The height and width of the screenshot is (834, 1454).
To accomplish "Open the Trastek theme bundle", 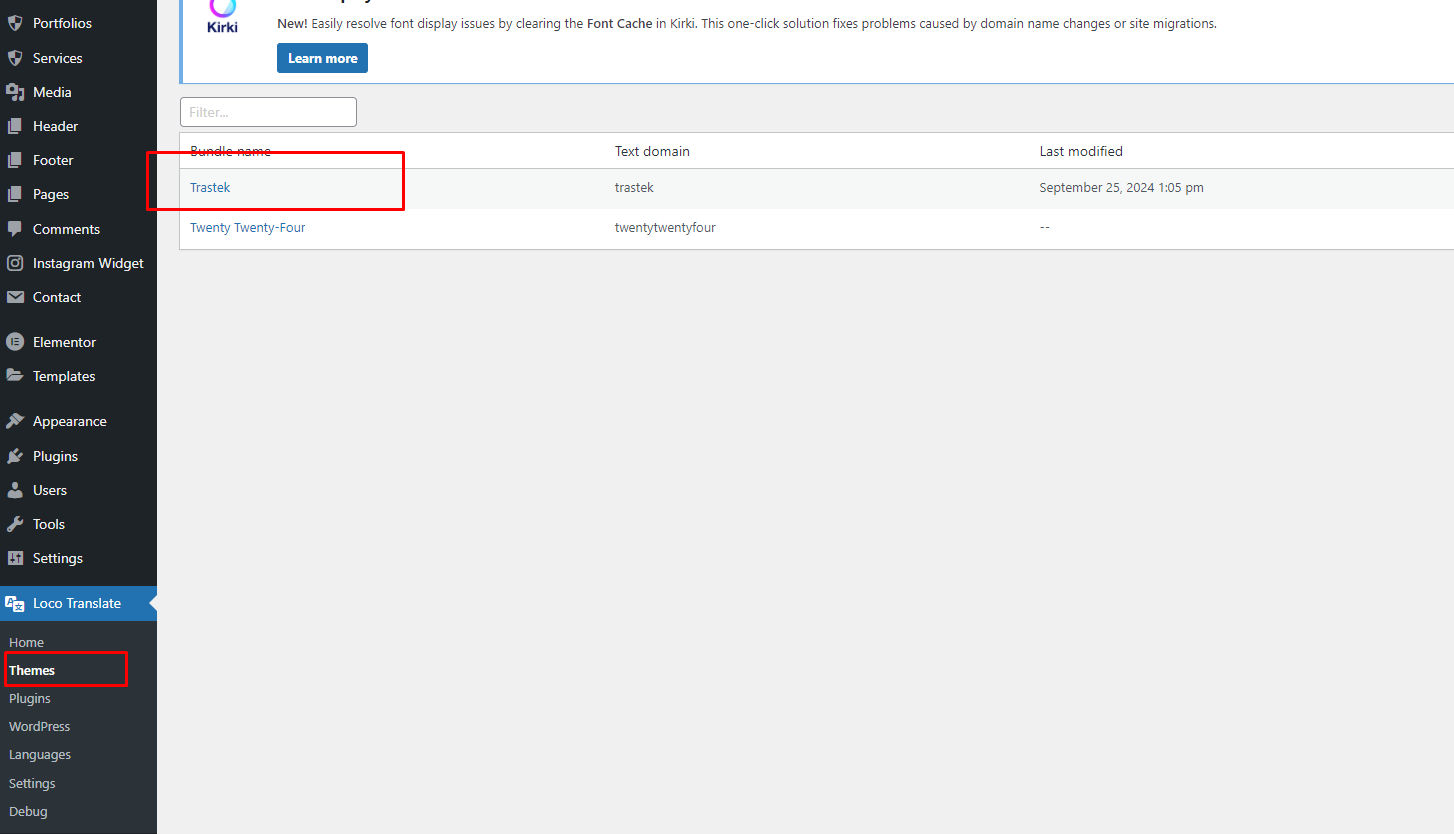I will tap(210, 187).
